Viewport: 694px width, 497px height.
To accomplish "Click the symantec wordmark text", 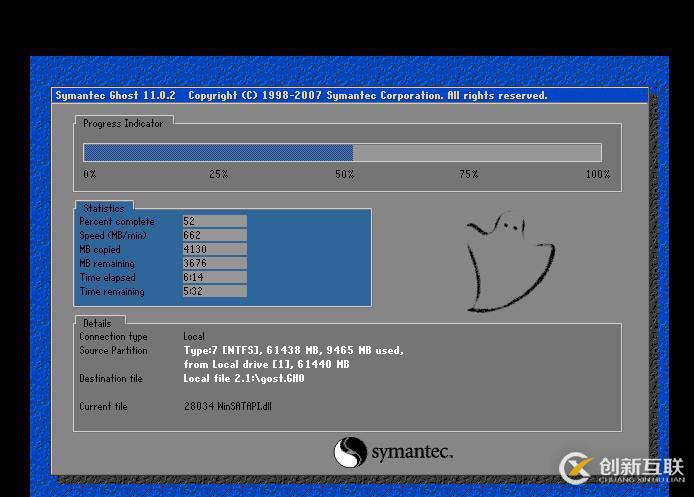I will pos(412,453).
